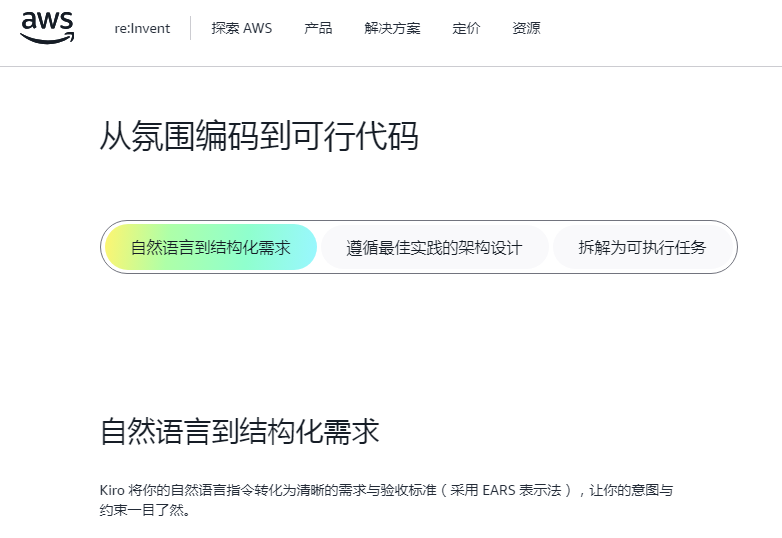Select the 自然语言到结构化需求 tab
The height and width of the screenshot is (538, 782).
210,247
